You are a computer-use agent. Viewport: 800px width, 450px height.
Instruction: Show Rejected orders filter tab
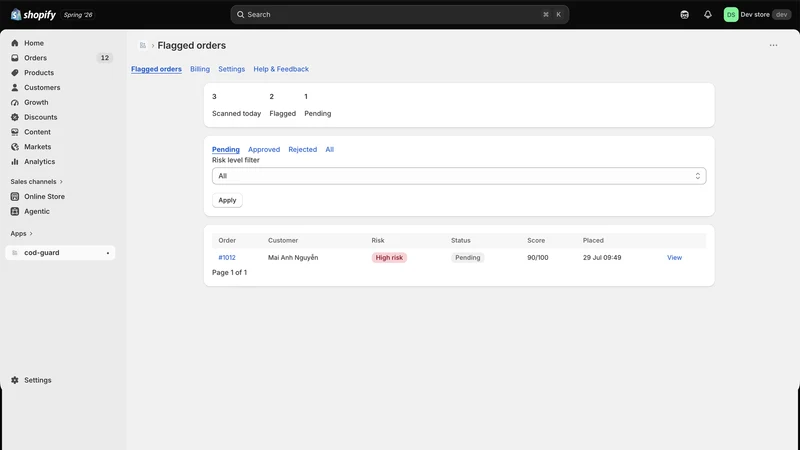(x=303, y=149)
